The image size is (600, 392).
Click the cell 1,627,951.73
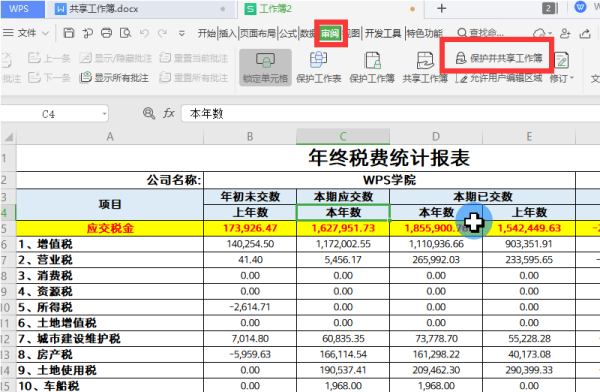click(343, 229)
